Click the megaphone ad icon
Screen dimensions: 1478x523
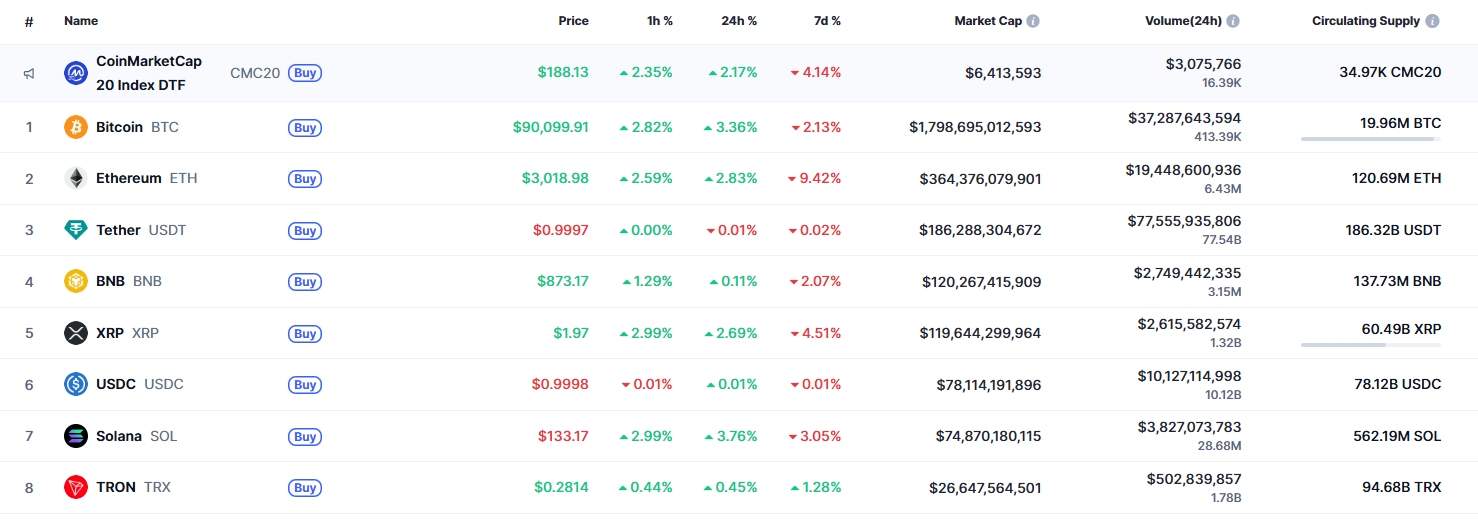pos(29,73)
